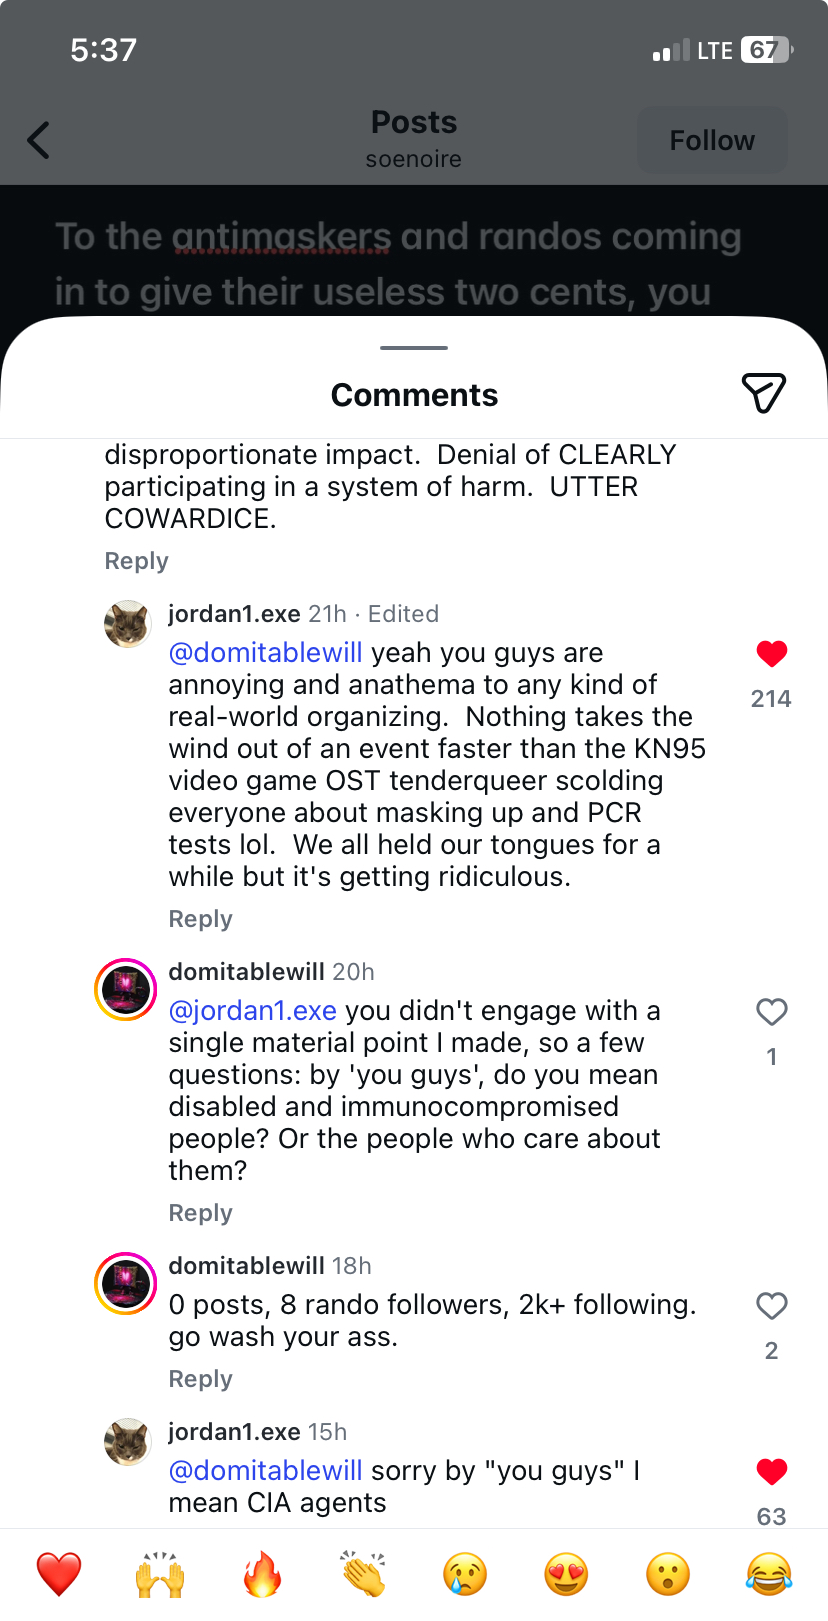Open @jordan1.exe mention link
This screenshot has height=1621, width=828.
pyautogui.click(x=252, y=1011)
